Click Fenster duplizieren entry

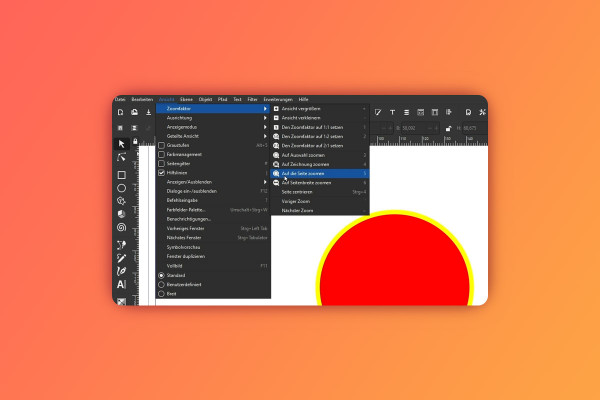[x=213, y=256]
